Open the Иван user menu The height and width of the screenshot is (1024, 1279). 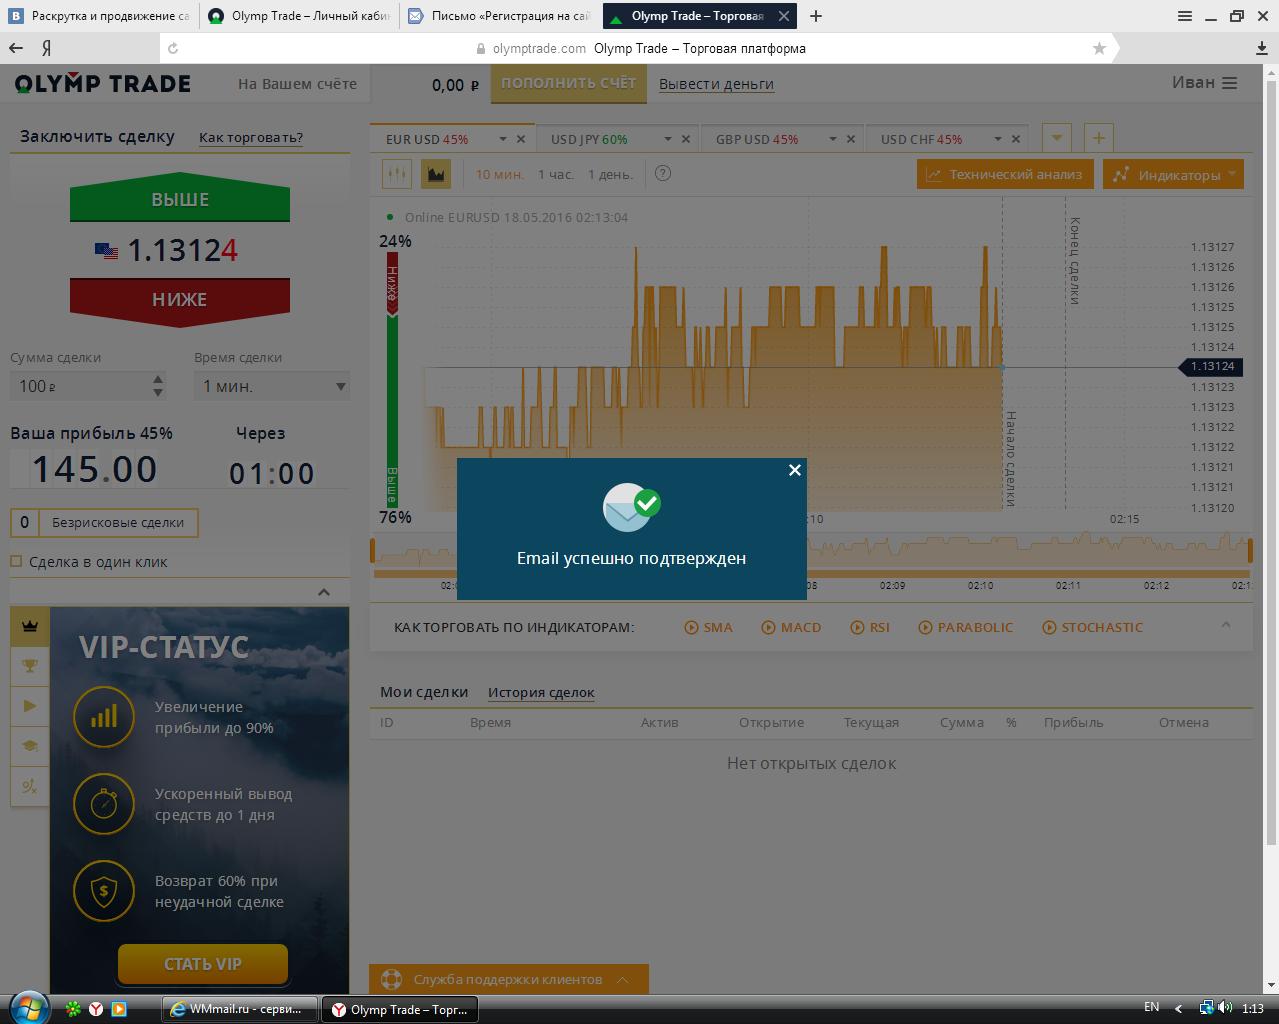click(1204, 83)
